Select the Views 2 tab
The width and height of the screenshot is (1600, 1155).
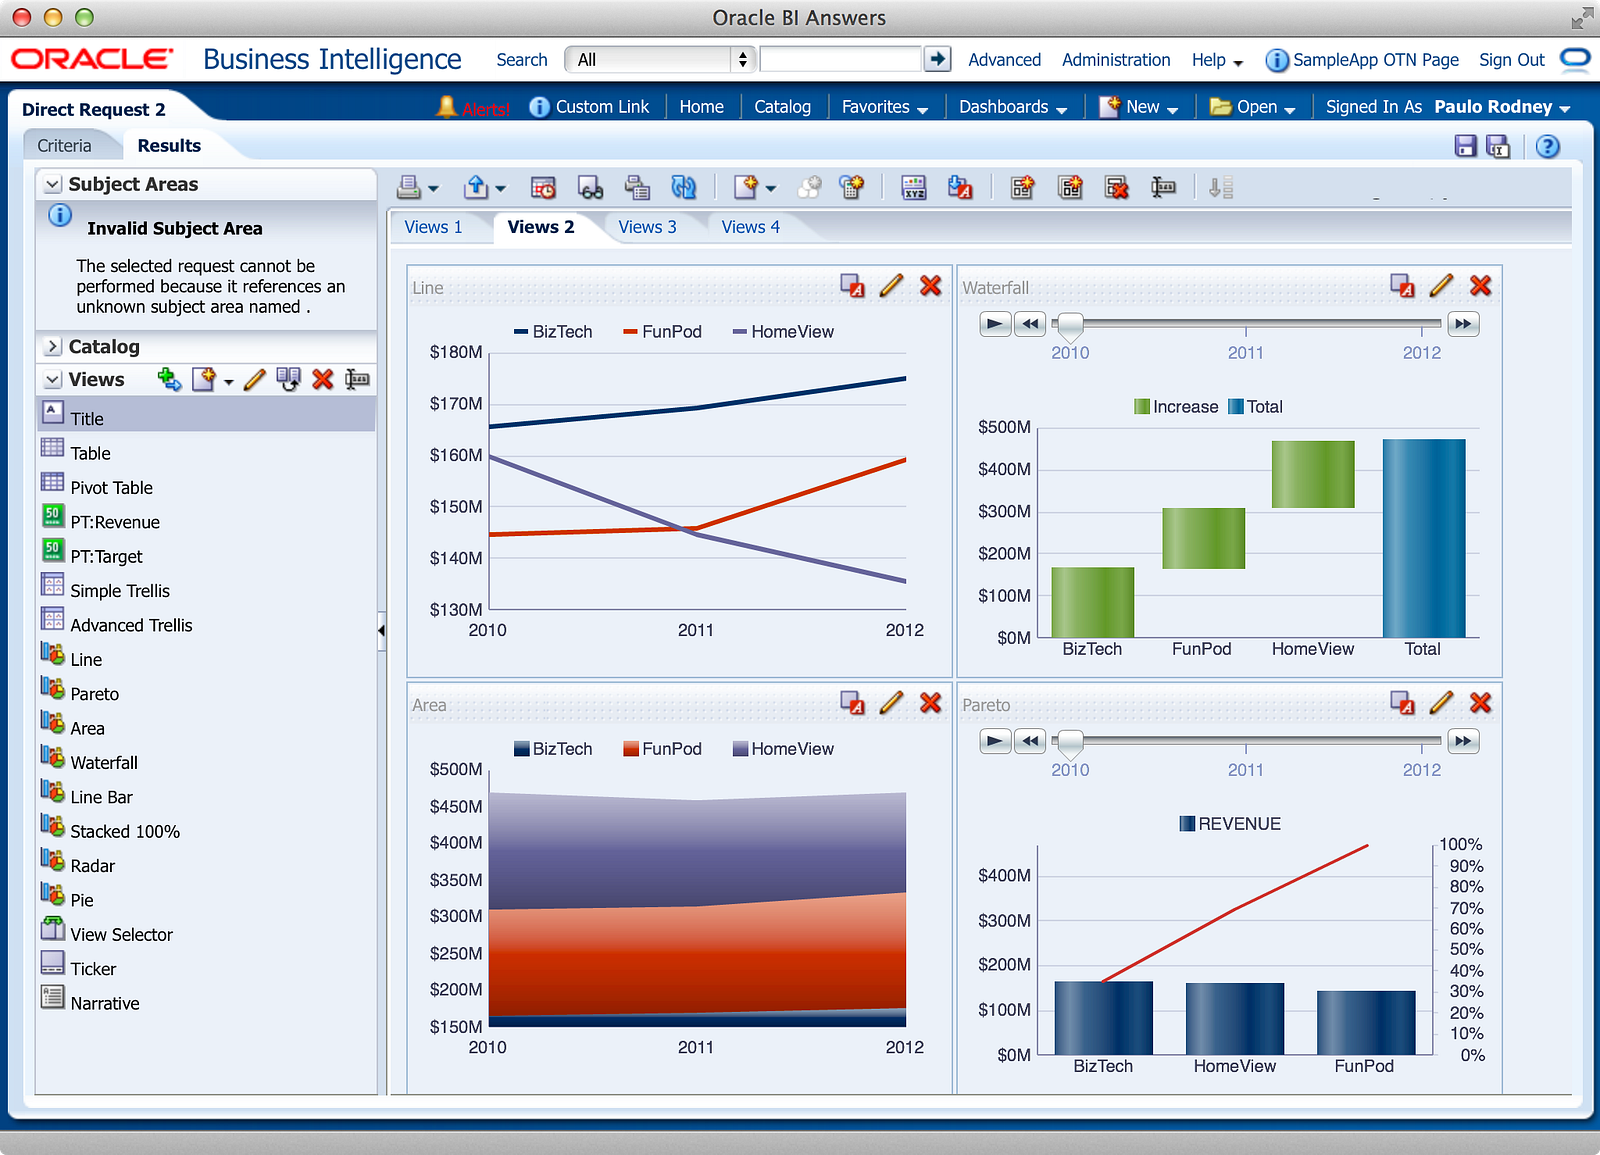541,227
